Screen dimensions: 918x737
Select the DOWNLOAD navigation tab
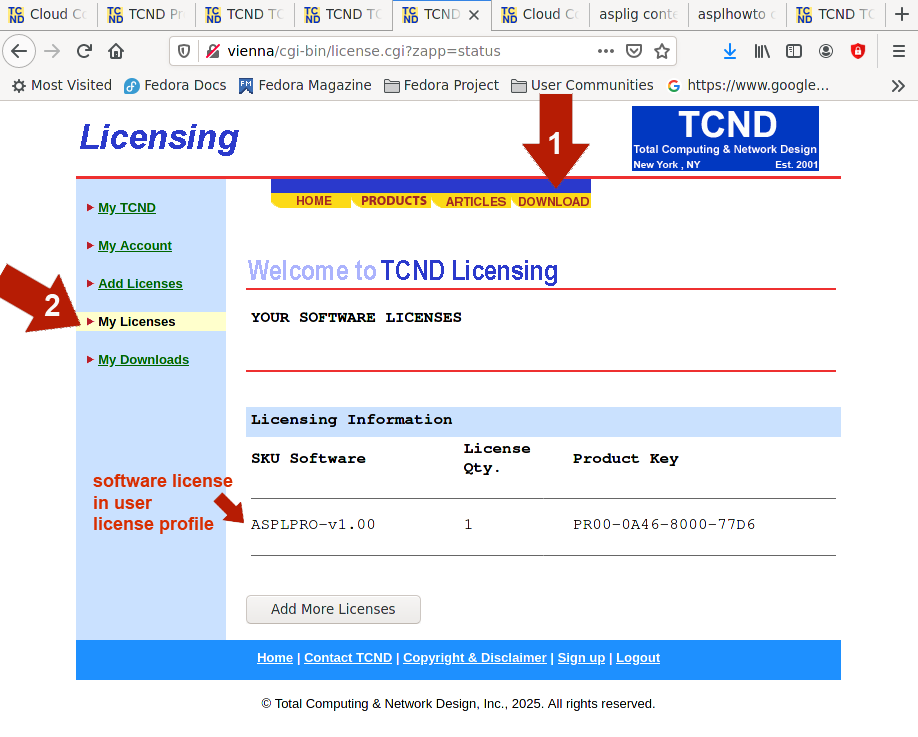pos(553,201)
